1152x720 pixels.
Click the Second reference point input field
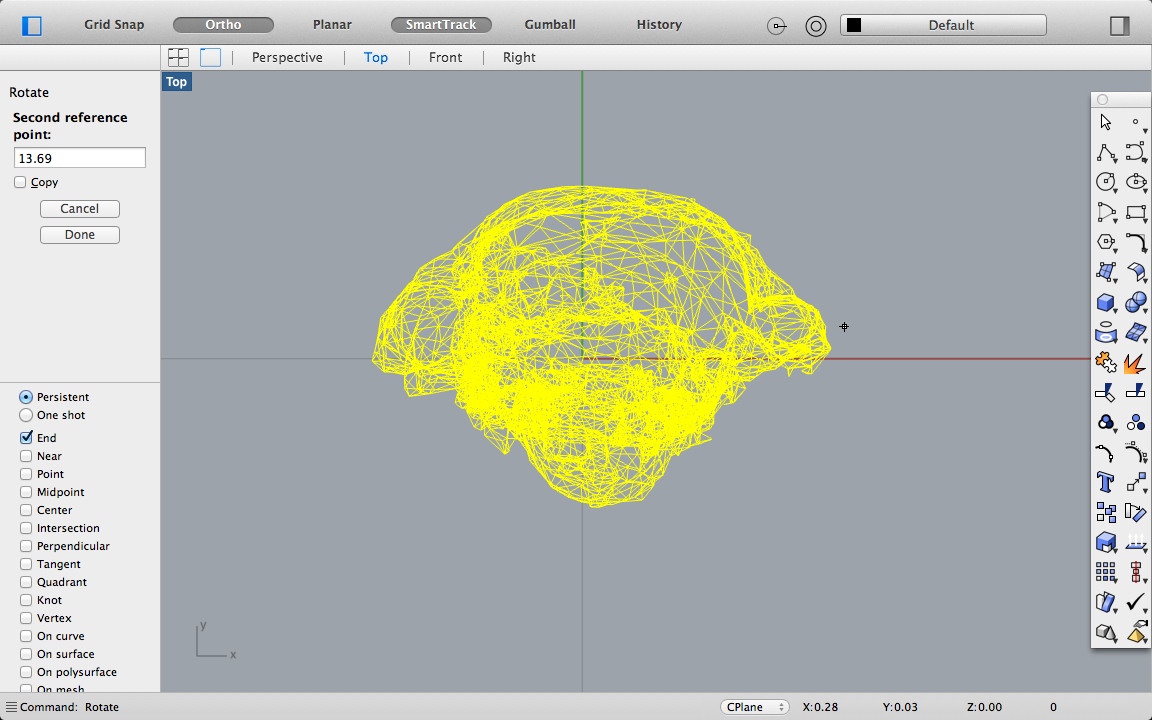79,157
